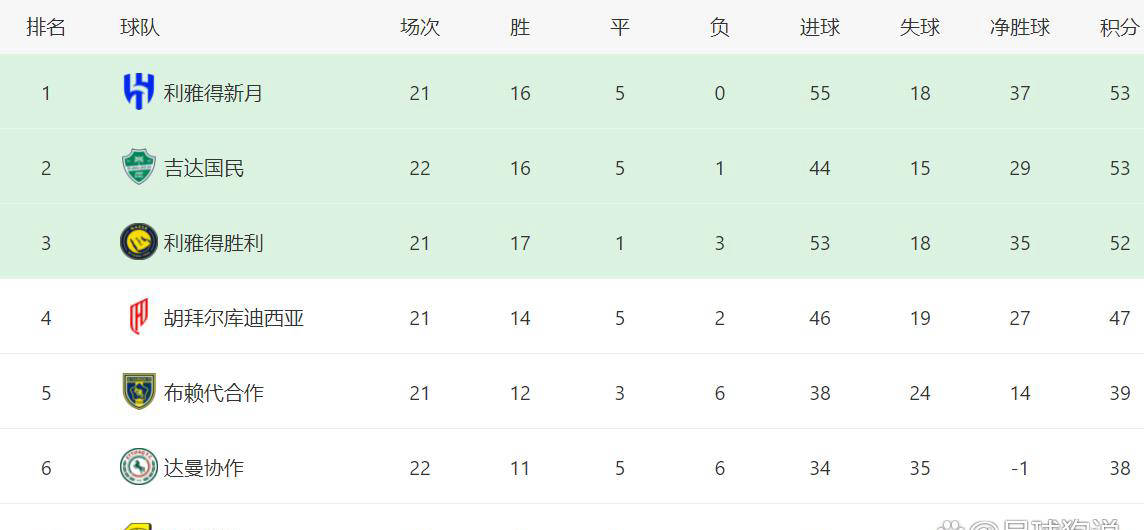
Task: Click the 胜 column header
Action: click(520, 28)
